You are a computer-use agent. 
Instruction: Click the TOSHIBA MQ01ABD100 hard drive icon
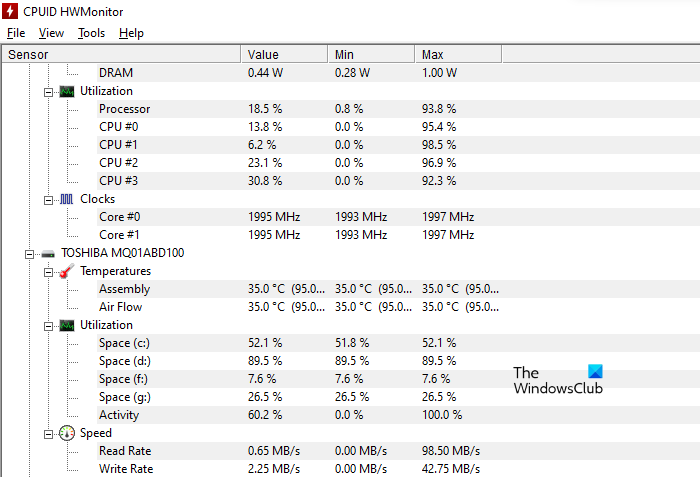[48, 253]
